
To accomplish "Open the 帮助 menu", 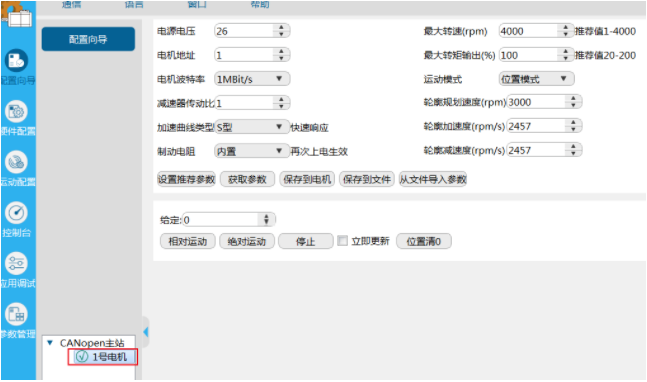I will (260, 5).
